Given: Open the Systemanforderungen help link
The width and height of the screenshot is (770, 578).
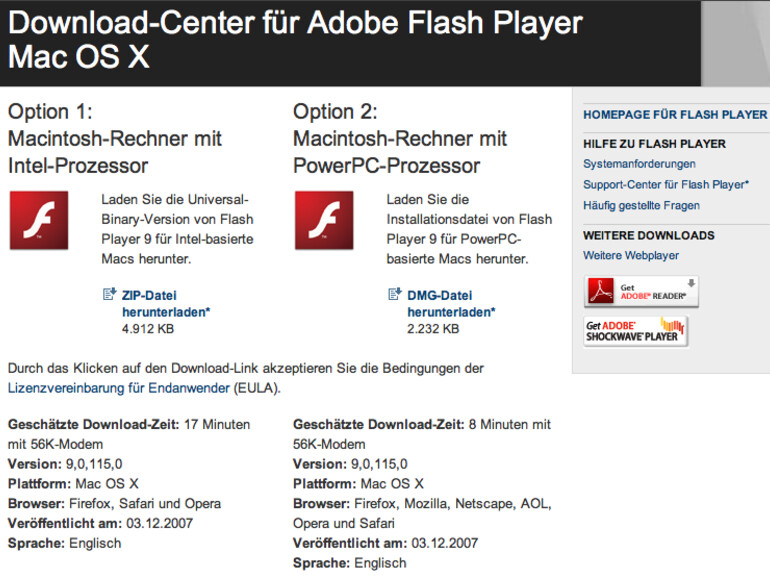Looking at the screenshot, I should pyautogui.click(x=639, y=164).
